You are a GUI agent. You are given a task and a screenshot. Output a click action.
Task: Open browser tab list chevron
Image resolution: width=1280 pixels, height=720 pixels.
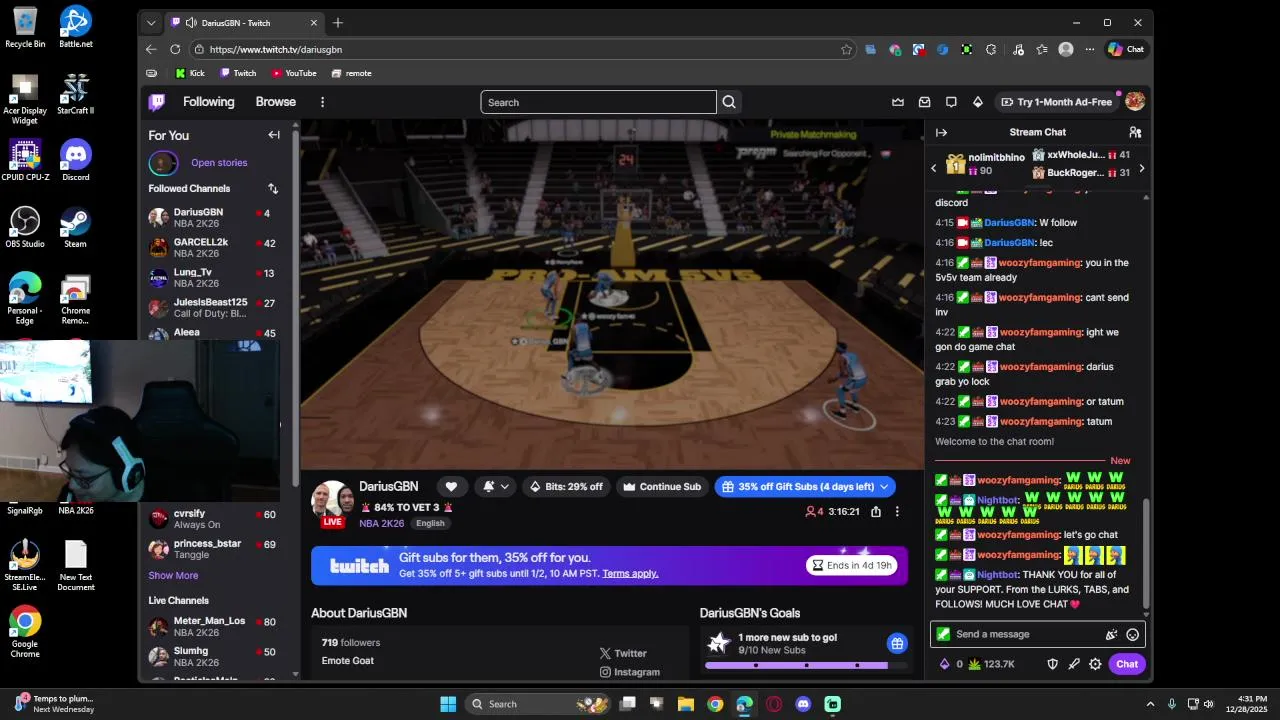pyautogui.click(x=151, y=23)
